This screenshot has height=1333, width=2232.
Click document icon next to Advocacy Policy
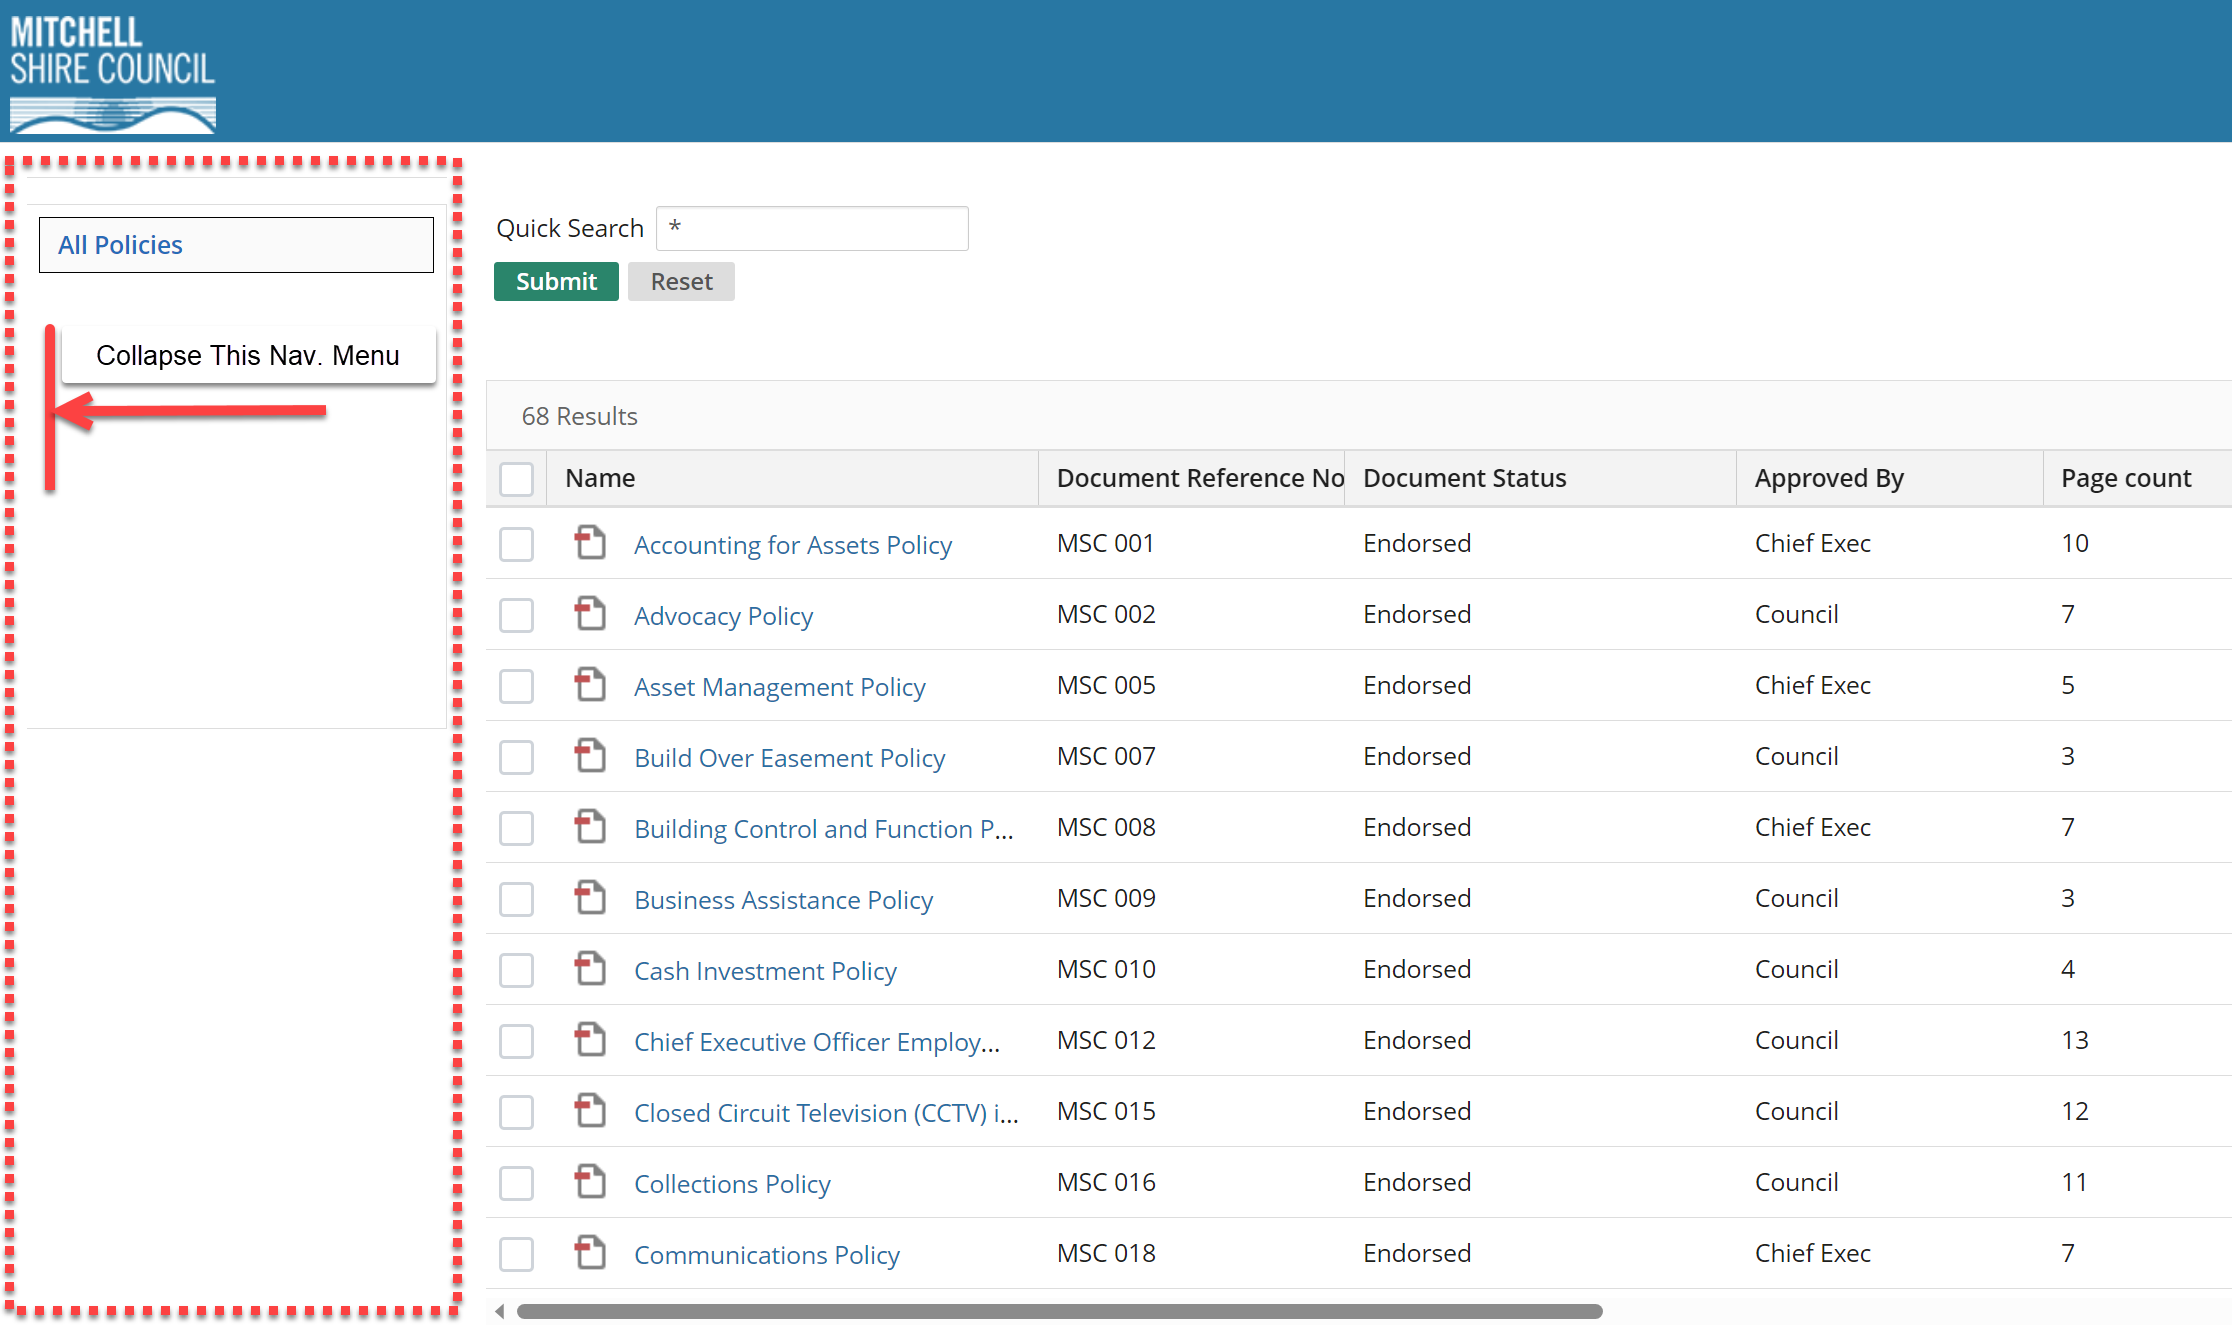pyautogui.click(x=590, y=614)
